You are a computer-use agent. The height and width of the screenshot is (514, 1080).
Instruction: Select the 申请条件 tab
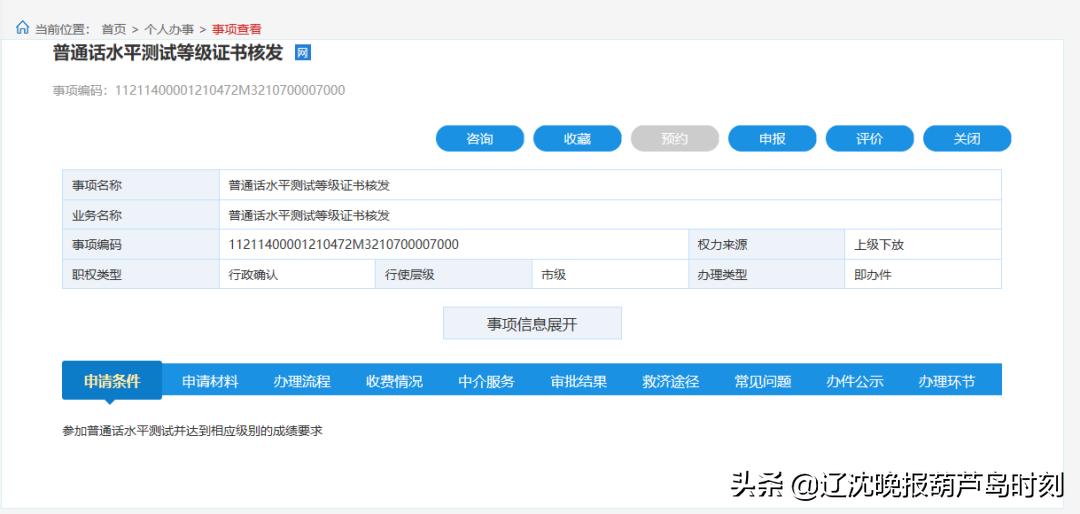tap(112, 380)
